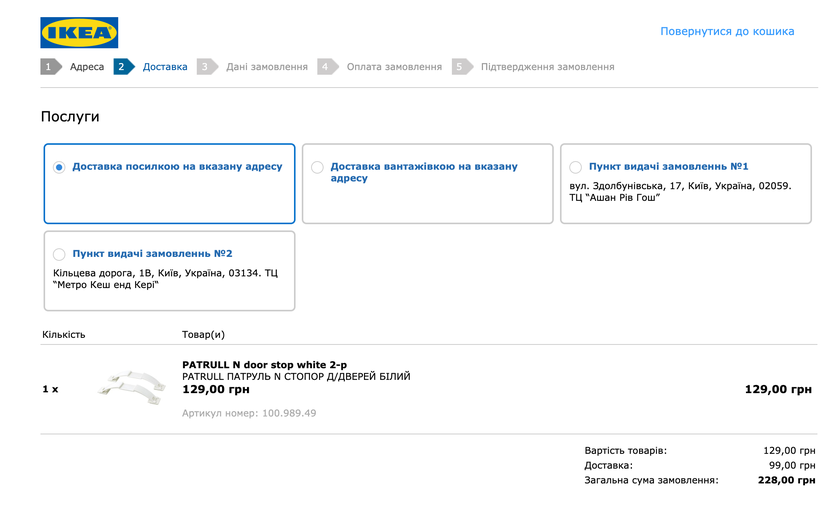This screenshot has height=506, width=840.
Task: Open the Підтвердження замовлення step
Action: click(x=547, y=67)
